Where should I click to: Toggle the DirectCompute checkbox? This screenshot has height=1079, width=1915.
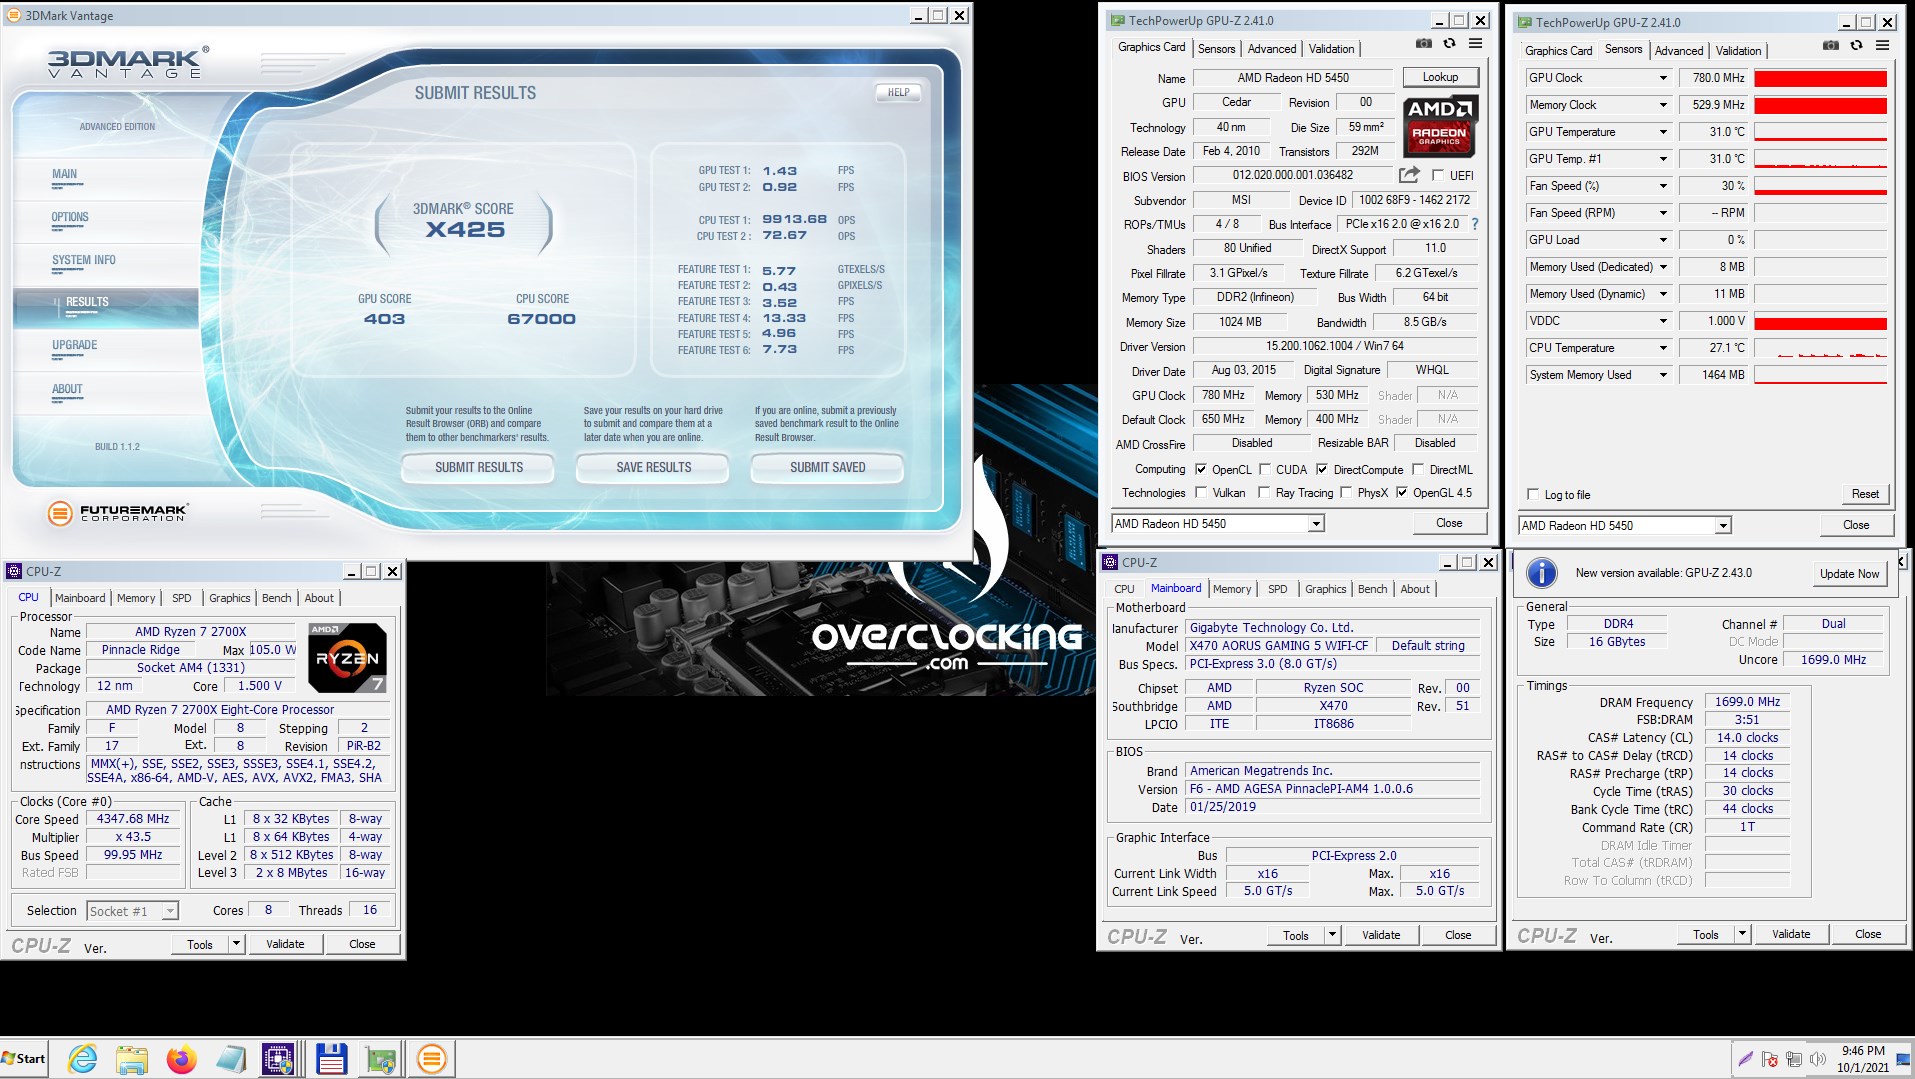(x=1322, y=469)
